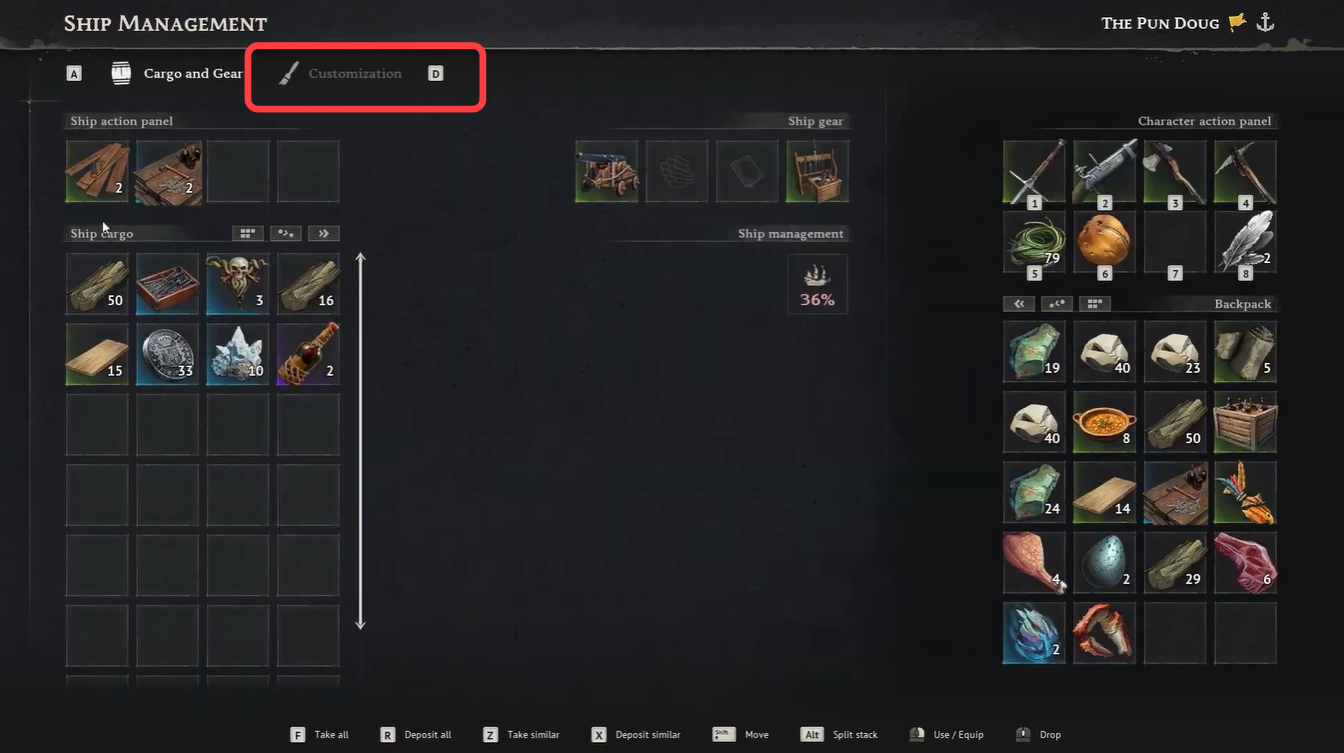1344x753 pixels.
Task: Collapse backpack with double-arrow button
Action: [x=1018, y=303]
